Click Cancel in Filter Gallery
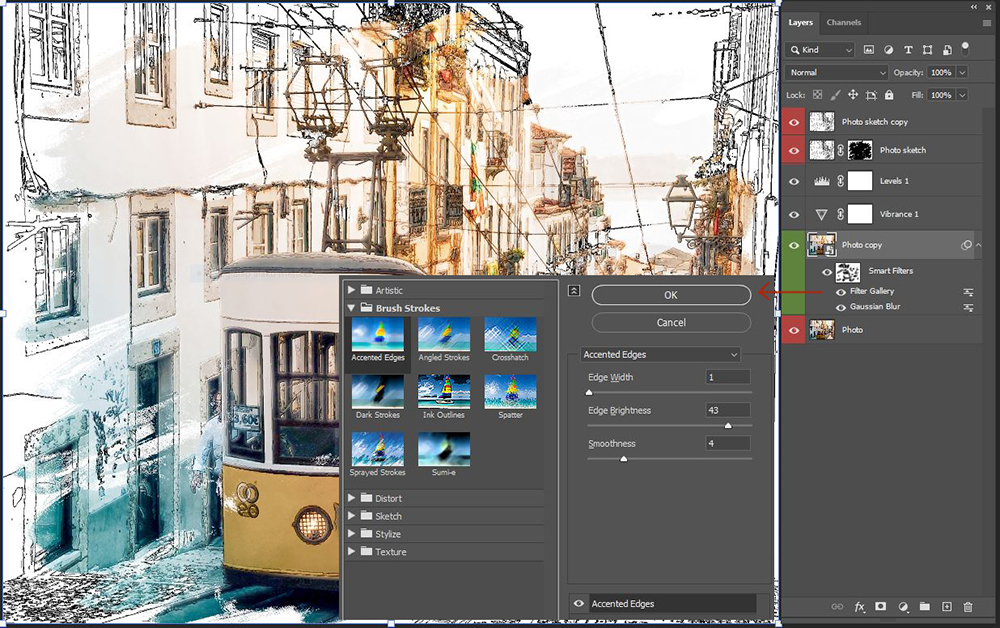The height and width of the screenshot is (628, 1000). pyautogui.click(x=671, y=323)
